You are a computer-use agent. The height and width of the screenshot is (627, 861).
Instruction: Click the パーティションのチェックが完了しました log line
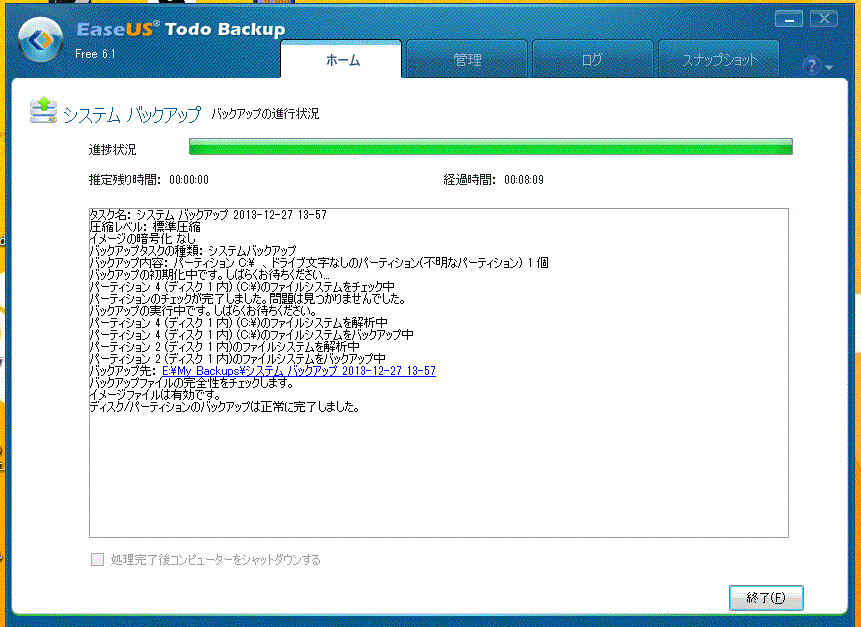(x=248, y=299)
